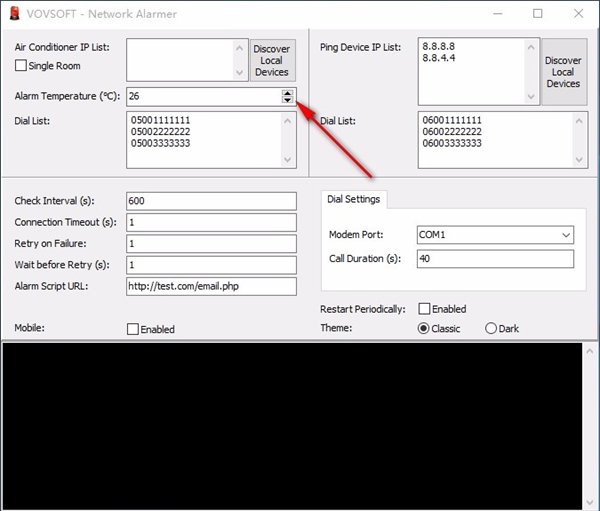Increase Alarm Temperature with up arrow

pyautogui.click(x=287, y=93)
